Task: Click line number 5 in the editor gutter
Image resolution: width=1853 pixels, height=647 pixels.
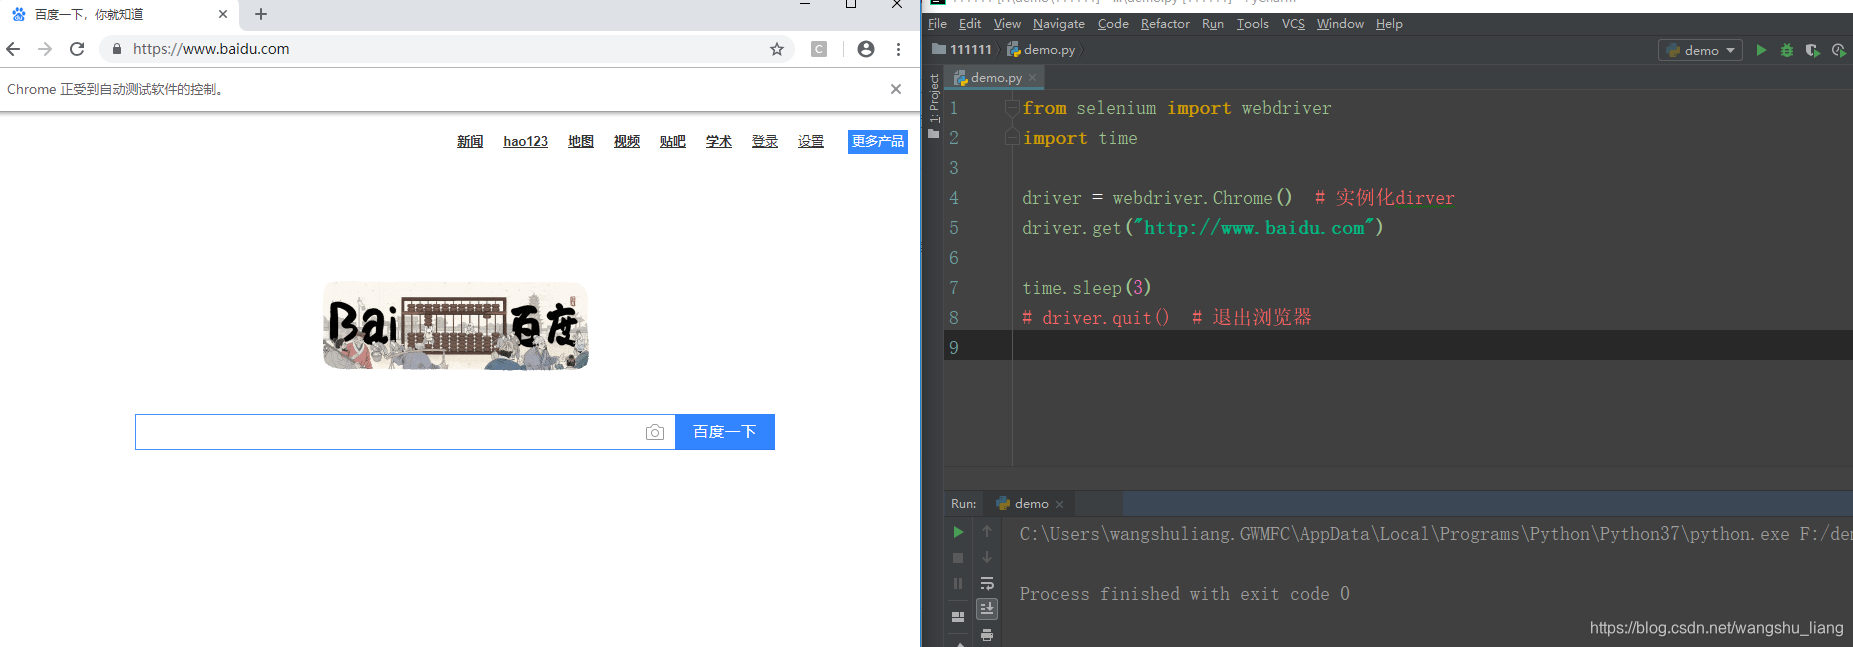Action: (x=954, y=228)
